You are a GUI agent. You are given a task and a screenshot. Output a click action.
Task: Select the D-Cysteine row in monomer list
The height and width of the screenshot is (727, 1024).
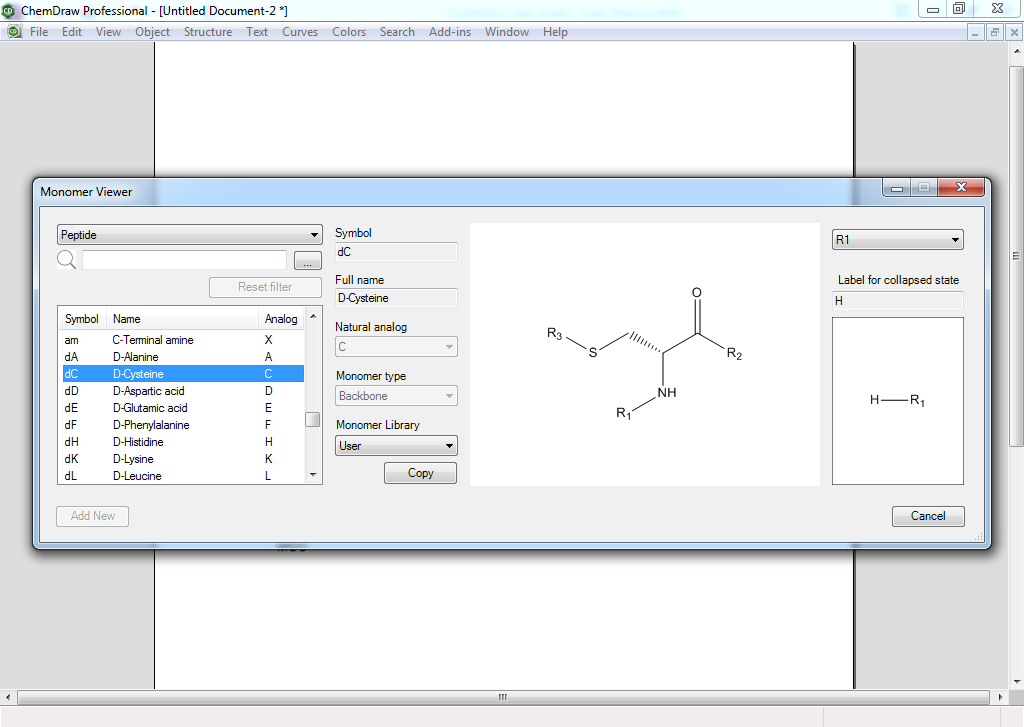[x=183, y=374]
